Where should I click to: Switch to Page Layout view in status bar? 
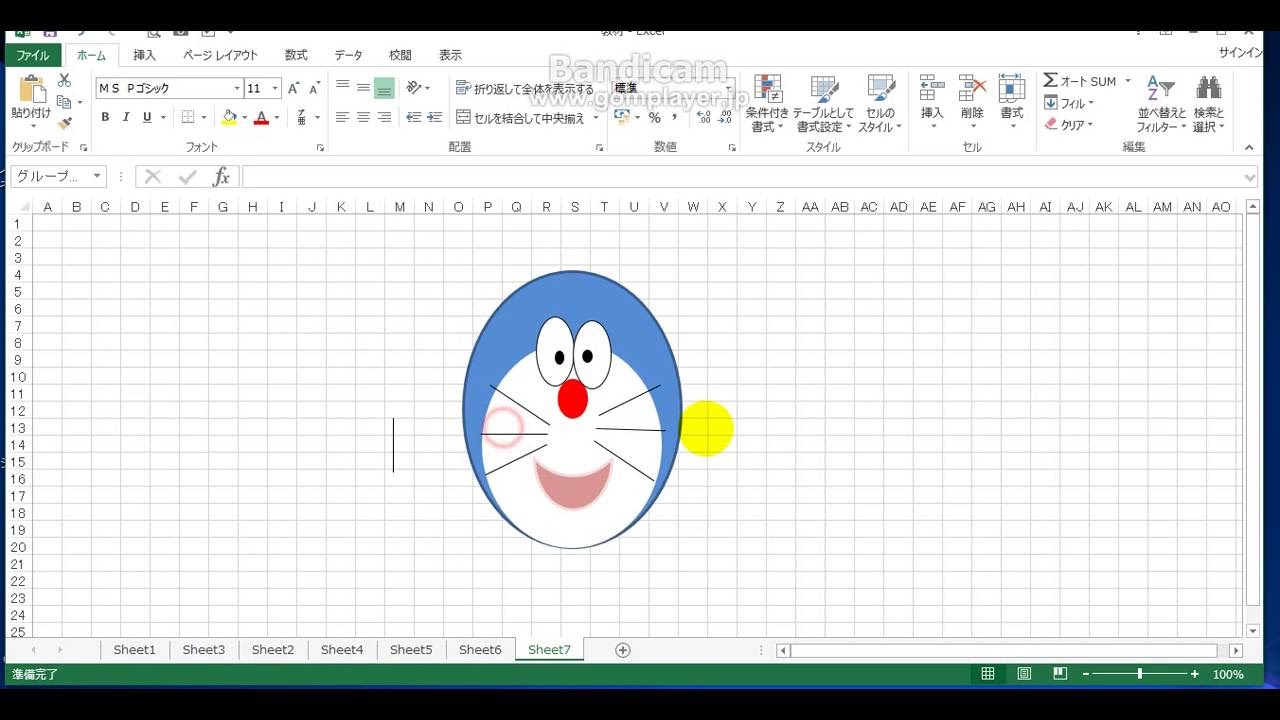point(1024,674)
